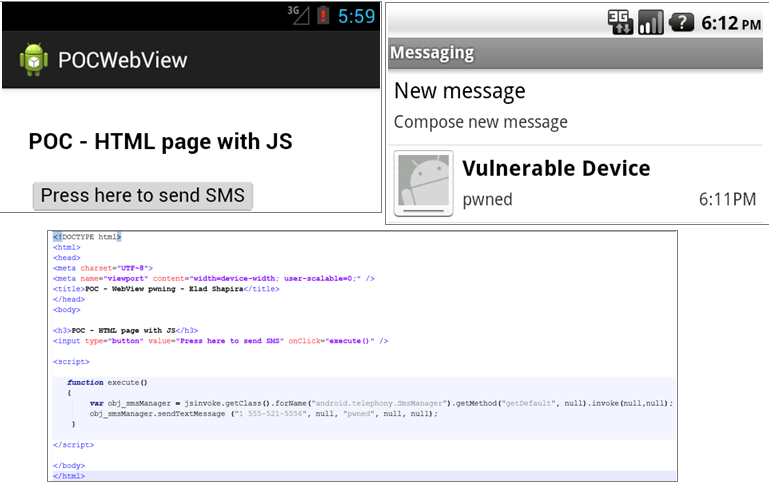Click the title tag with Elad Shapira
This screenshot has height=495, width=769.
point(166,289)
